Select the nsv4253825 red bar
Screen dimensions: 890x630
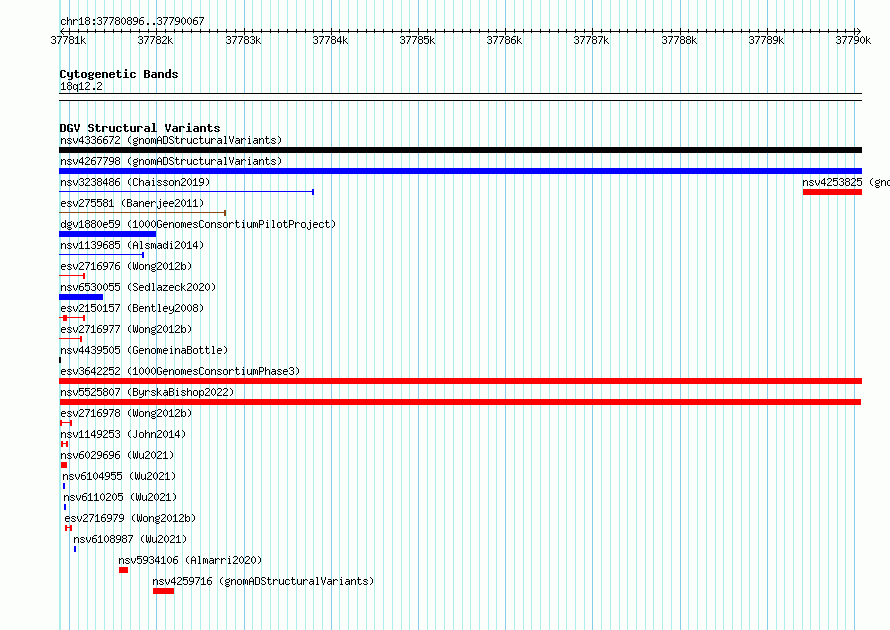832,192
